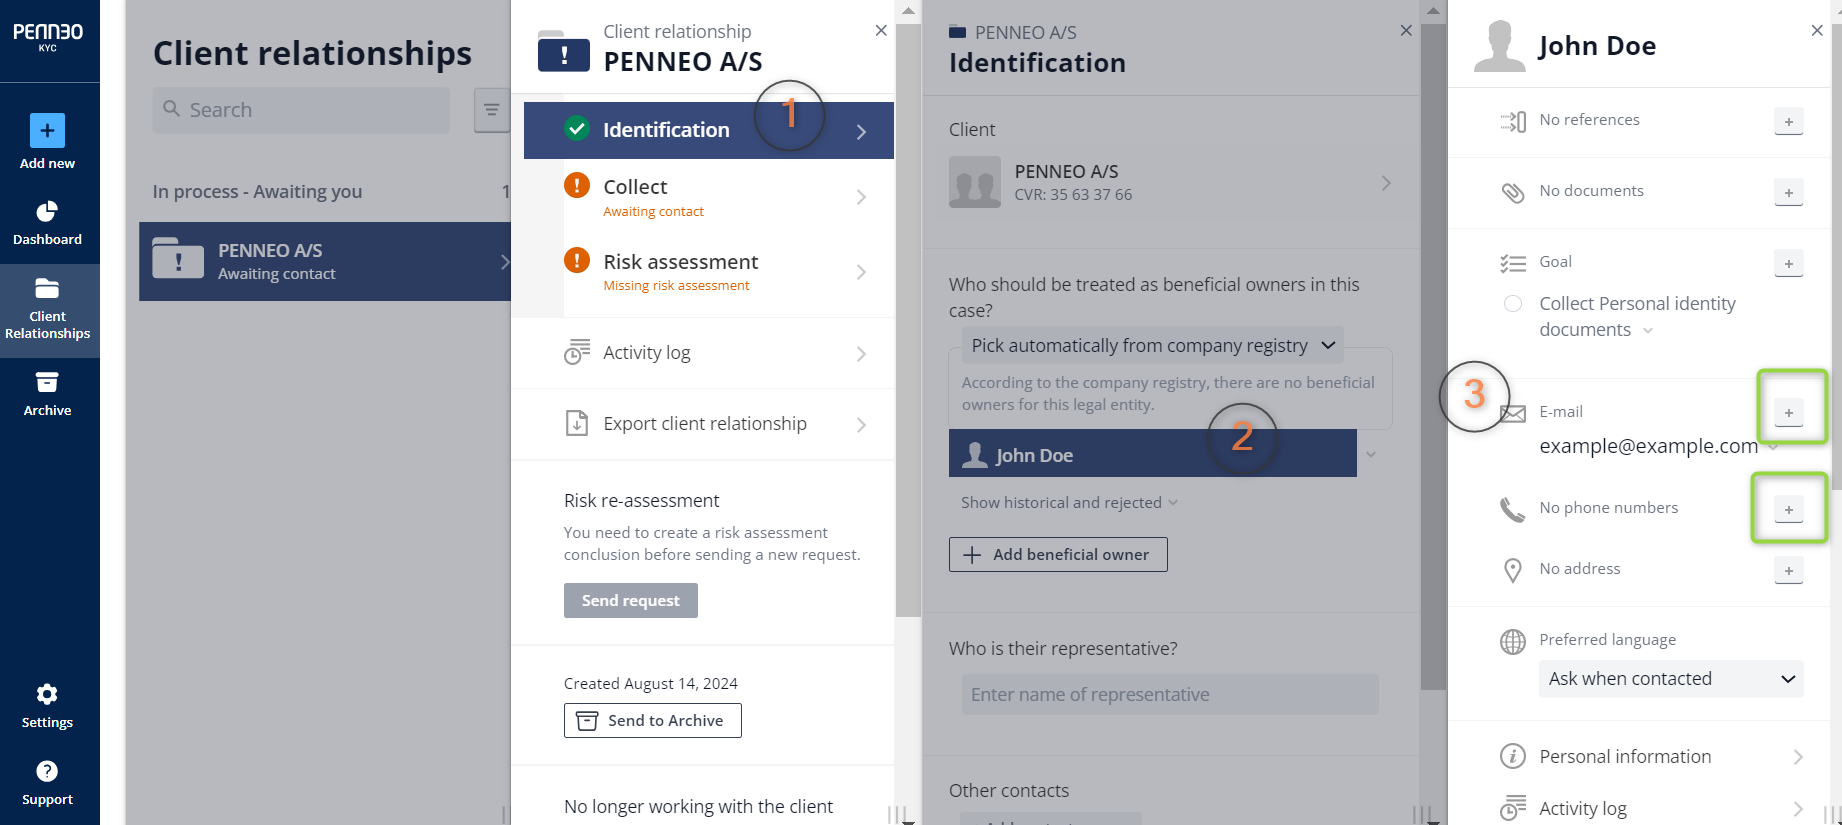Image resolution: width=1842 pixels, height=825 pixels.
Task: Add a document with plus button
Action: pos(1788,192)
